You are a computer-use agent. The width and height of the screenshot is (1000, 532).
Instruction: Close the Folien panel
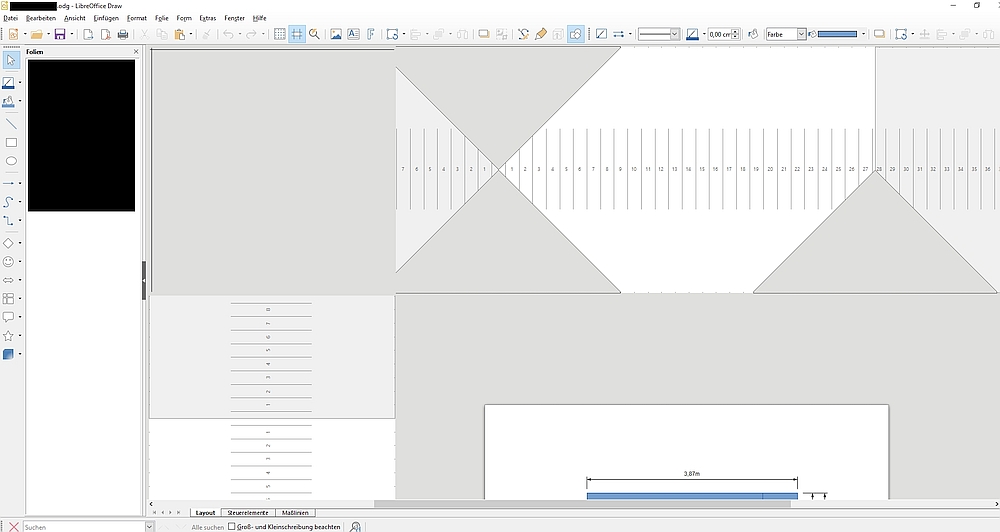click(136, 52)
